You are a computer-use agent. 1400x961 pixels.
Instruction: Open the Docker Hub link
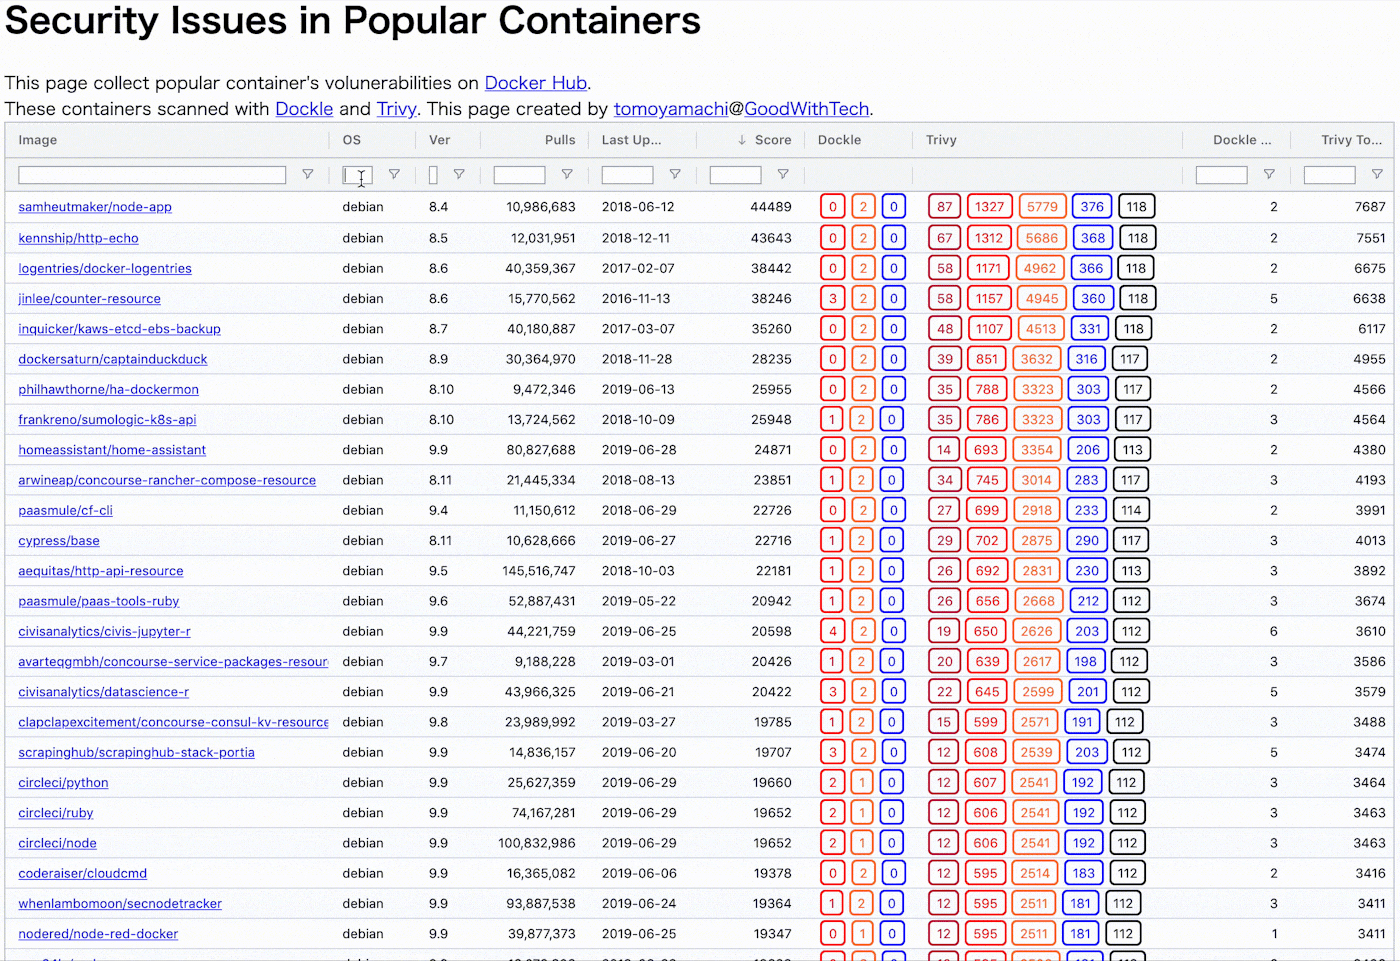(536, 83)
